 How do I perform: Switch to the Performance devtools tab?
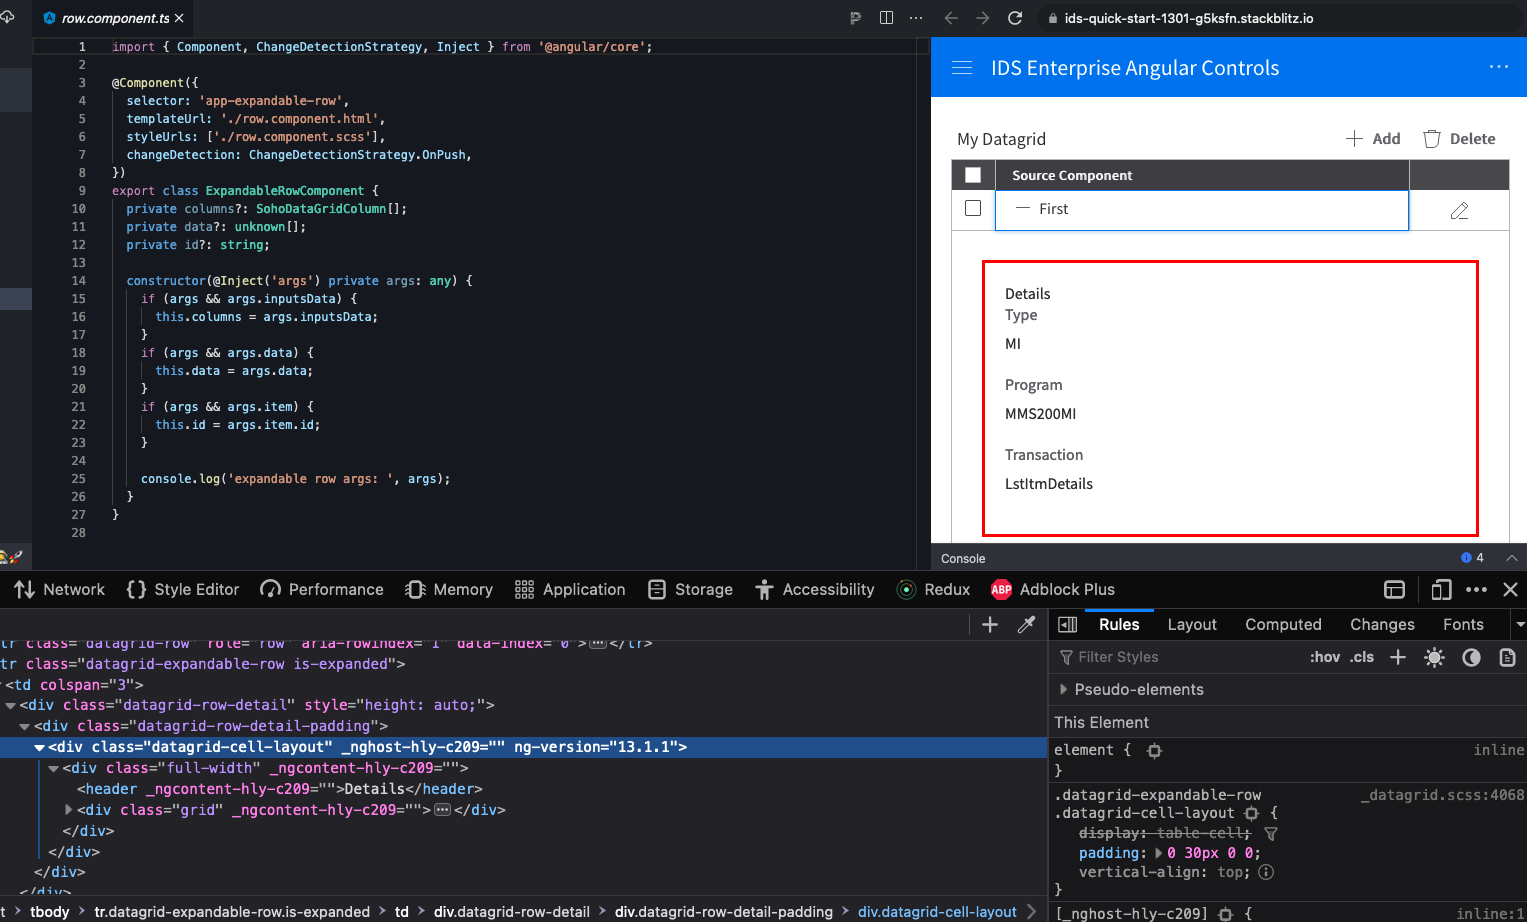tap(322, 590)
